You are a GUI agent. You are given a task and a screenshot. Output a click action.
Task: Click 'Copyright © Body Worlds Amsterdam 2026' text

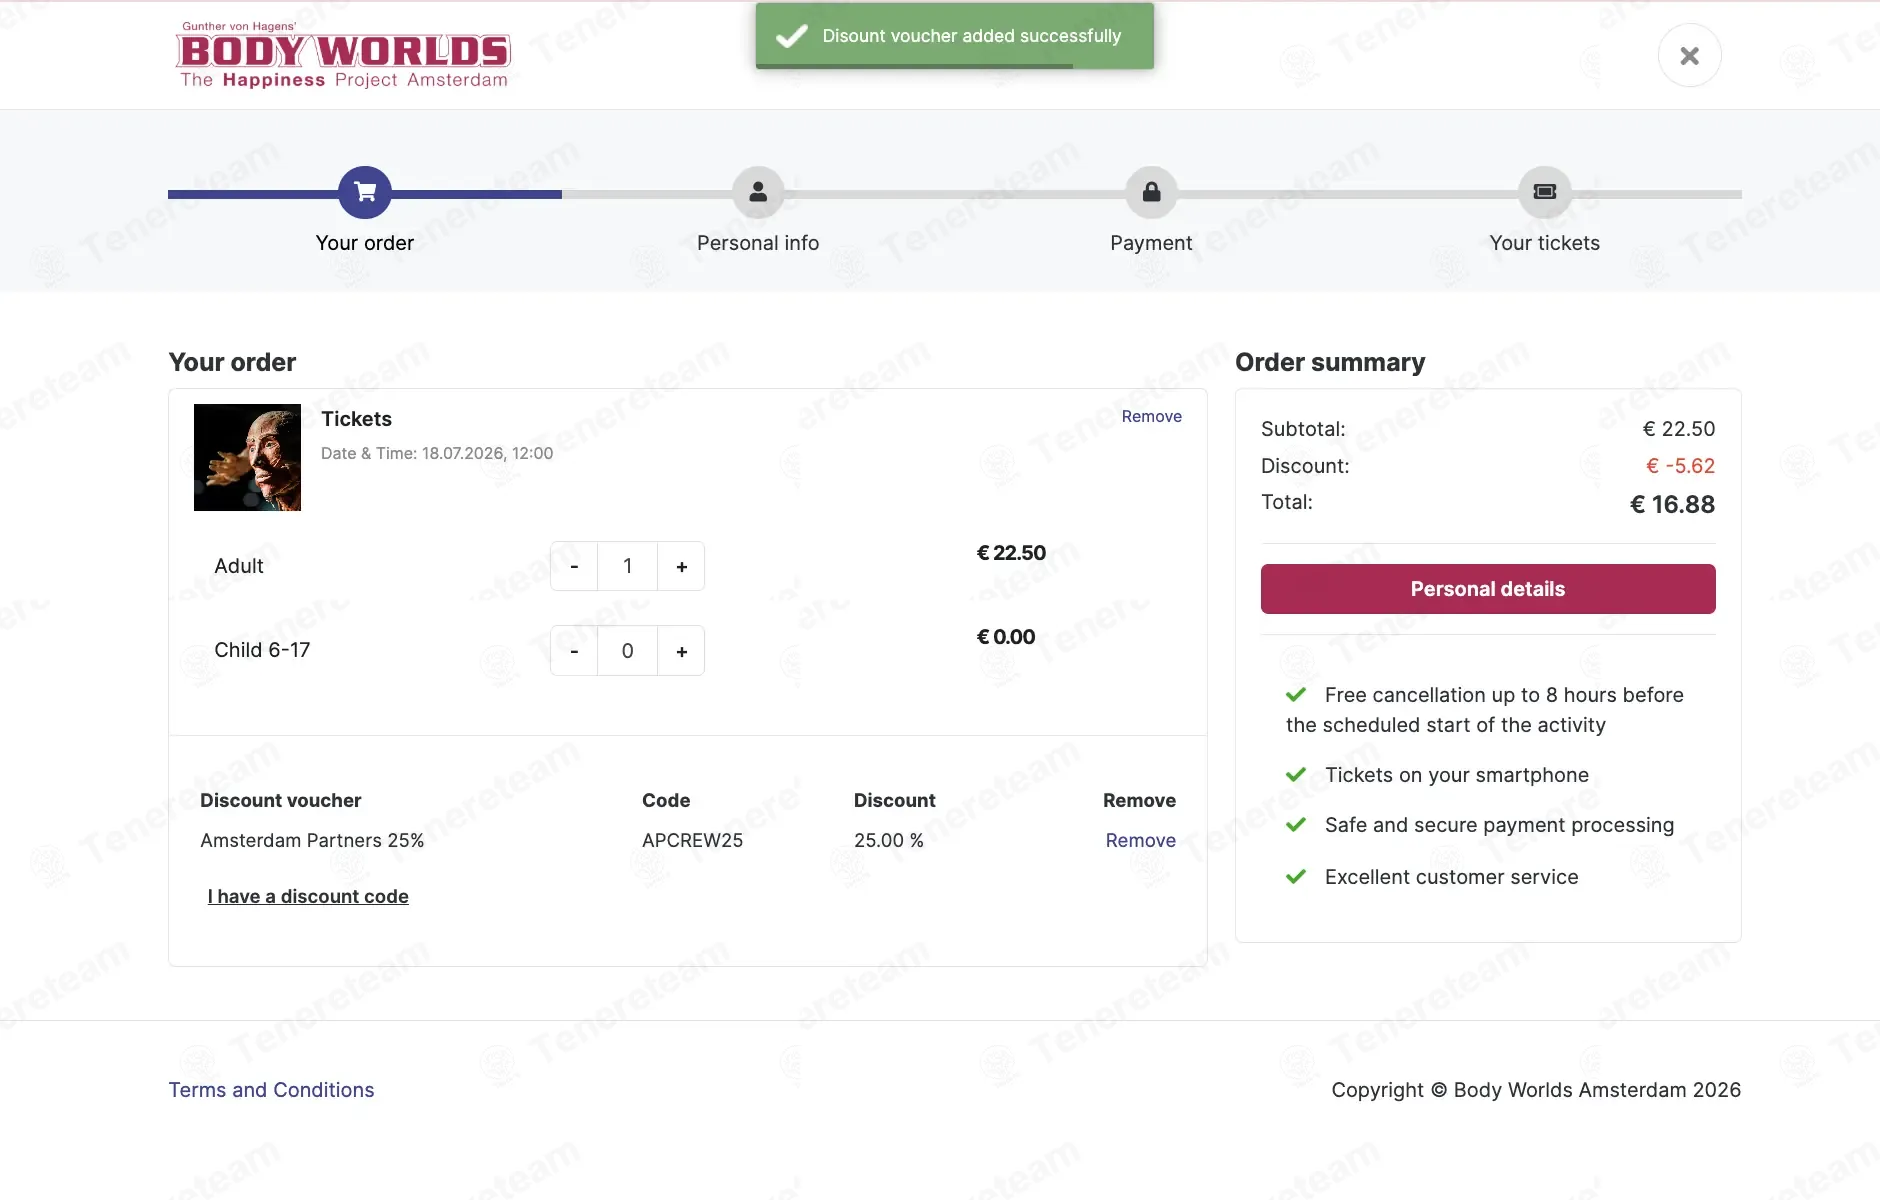[1536, 1090]
